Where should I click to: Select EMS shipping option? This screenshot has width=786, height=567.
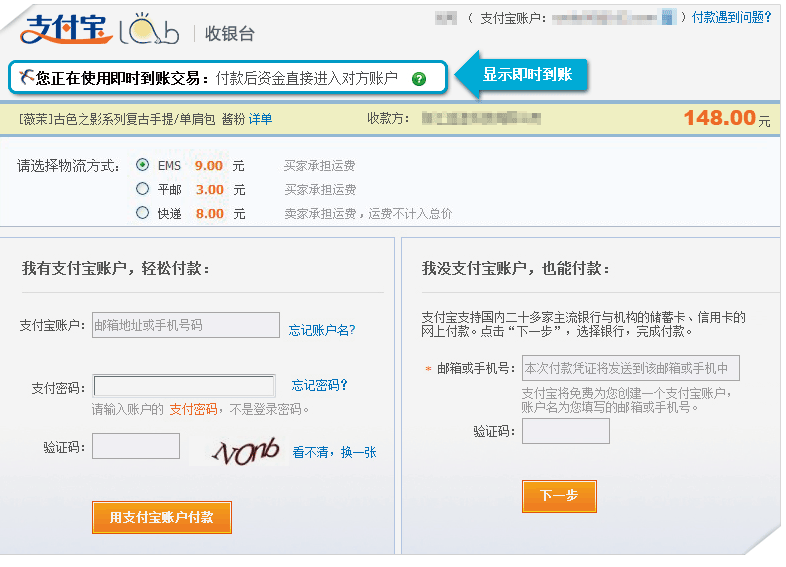[143, 164]
